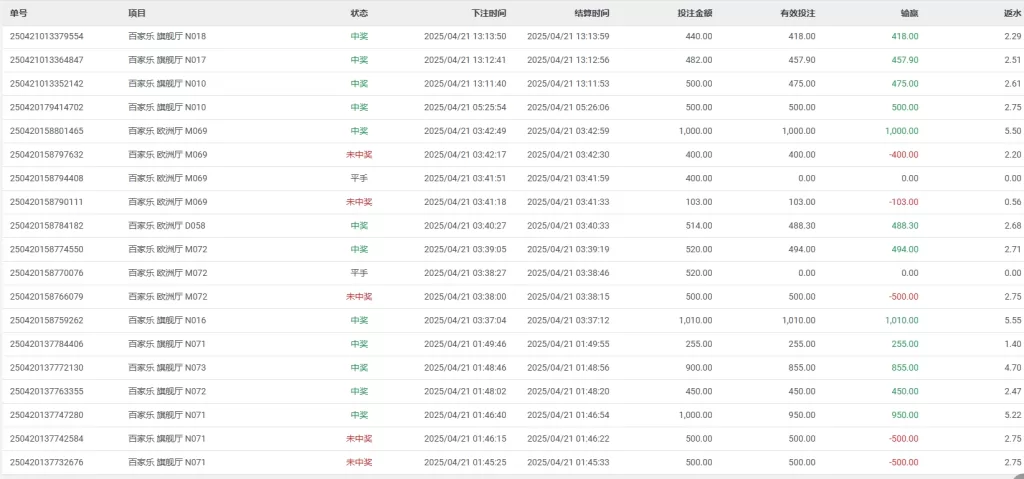Screen dimensions: 1024x479
Task: Click settle time 2025/04/21 13:12:56
Action: (568, 60)
